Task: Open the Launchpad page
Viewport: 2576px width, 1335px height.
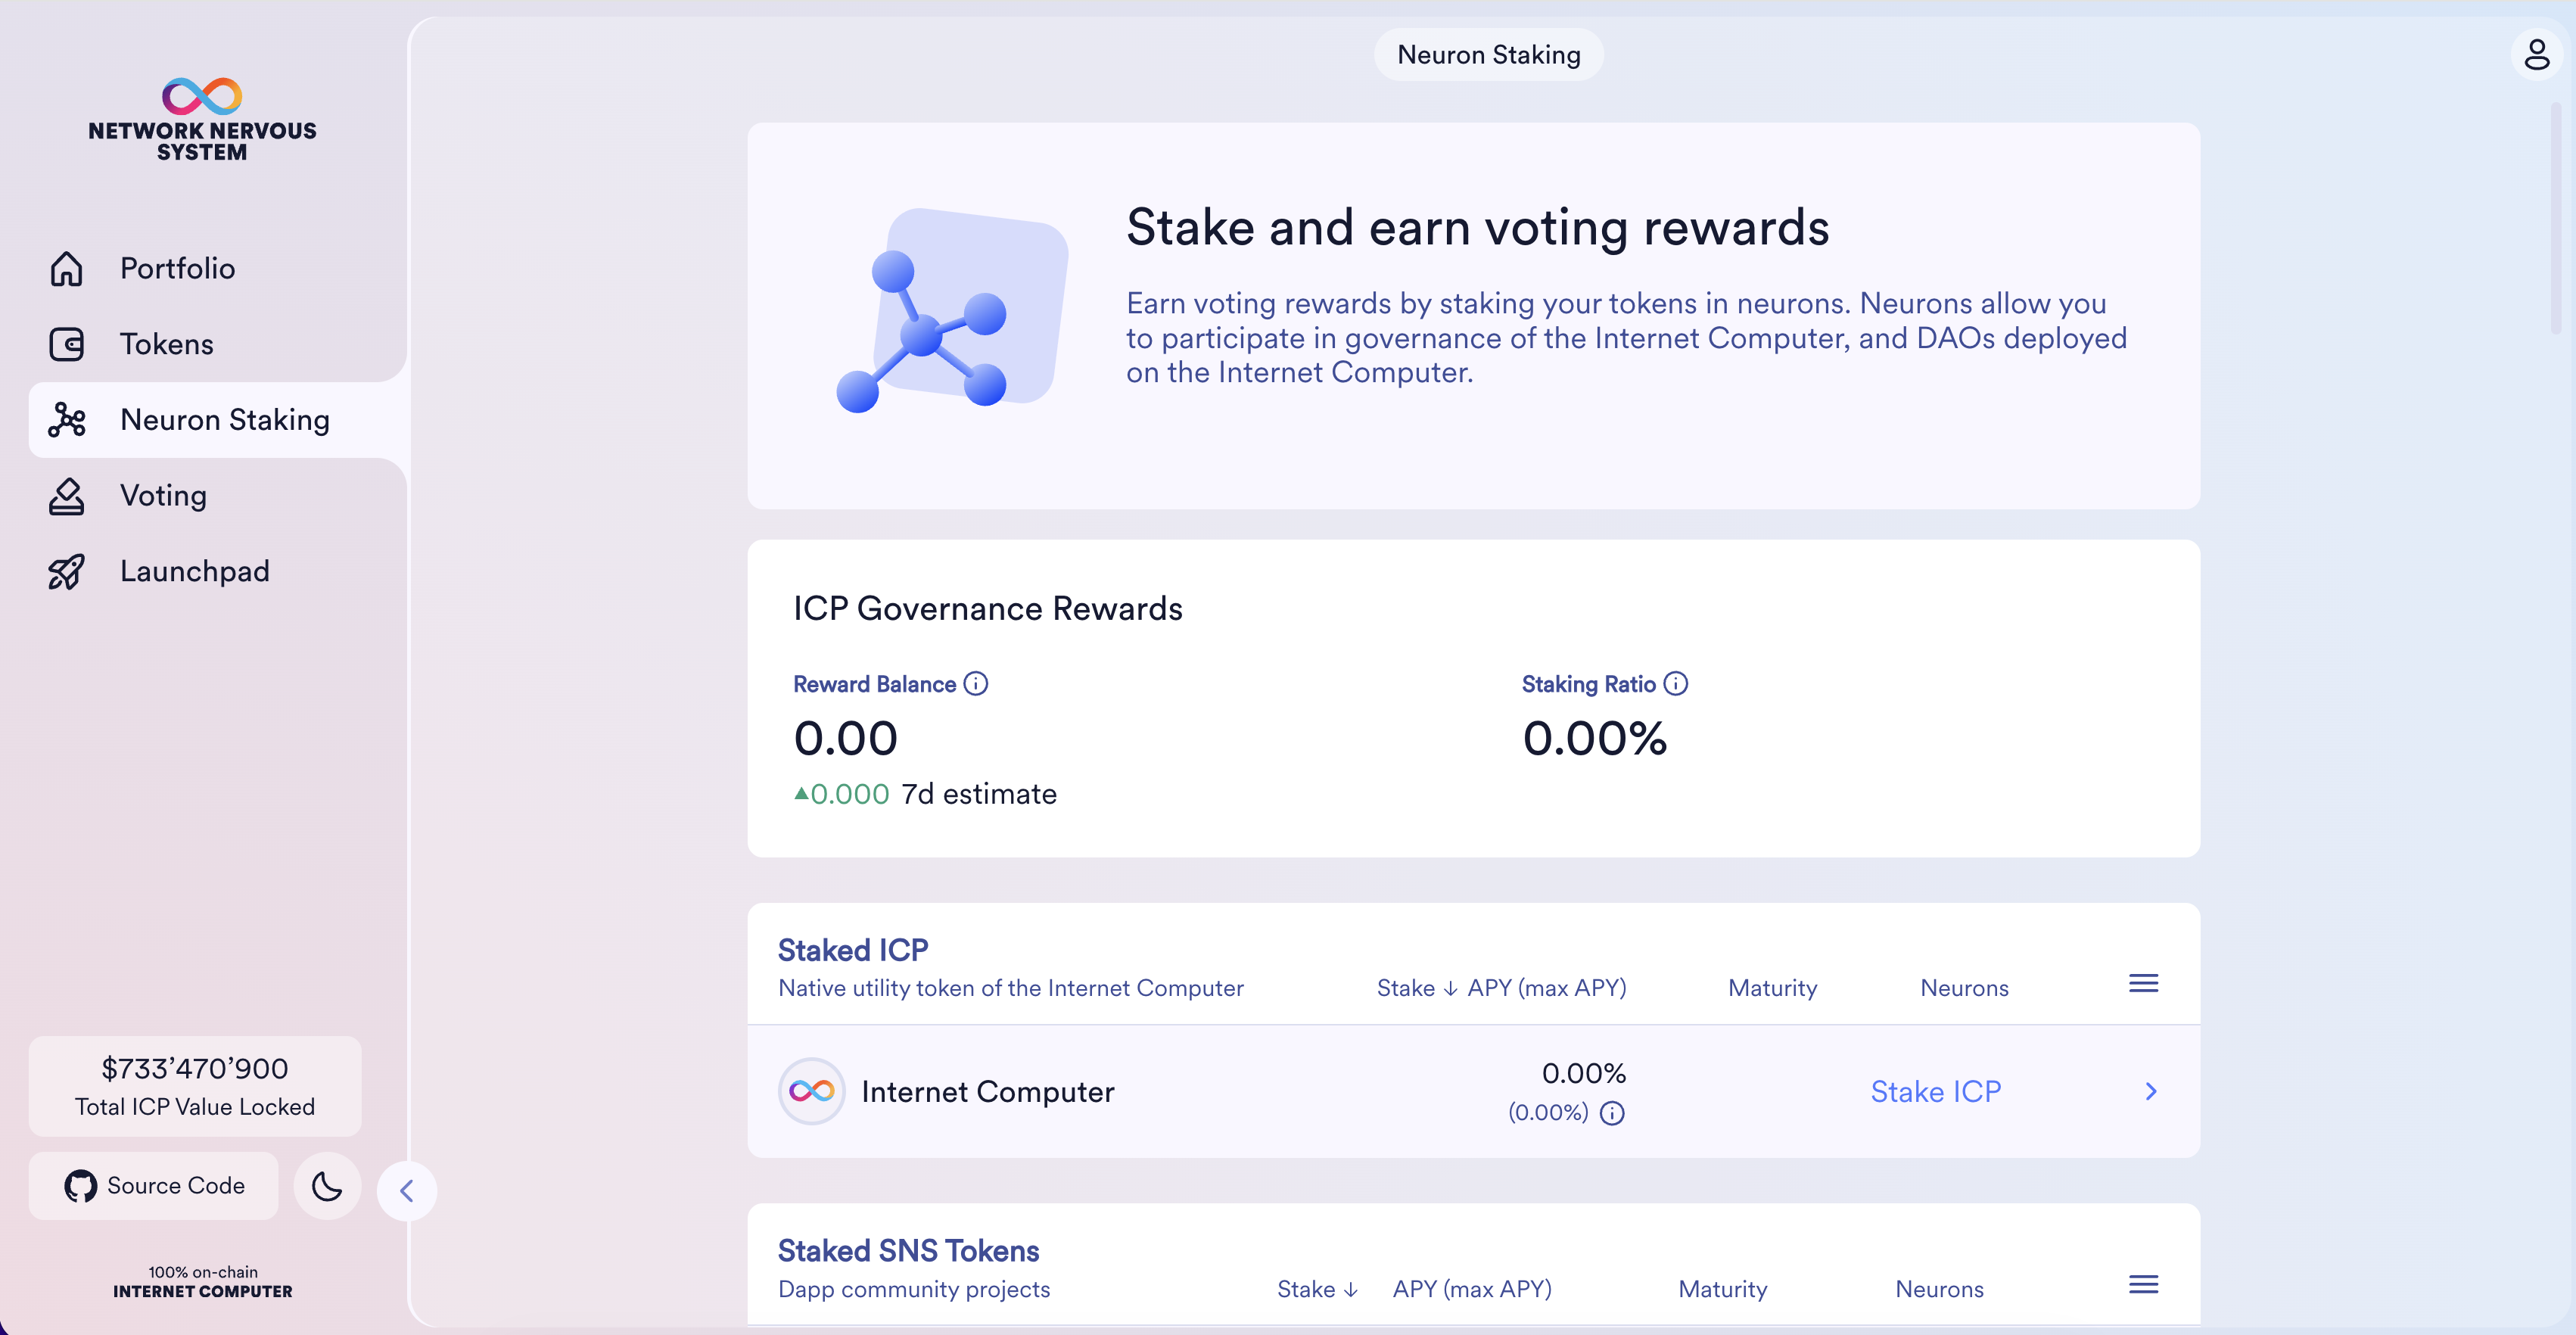Action: coord(194,571)
